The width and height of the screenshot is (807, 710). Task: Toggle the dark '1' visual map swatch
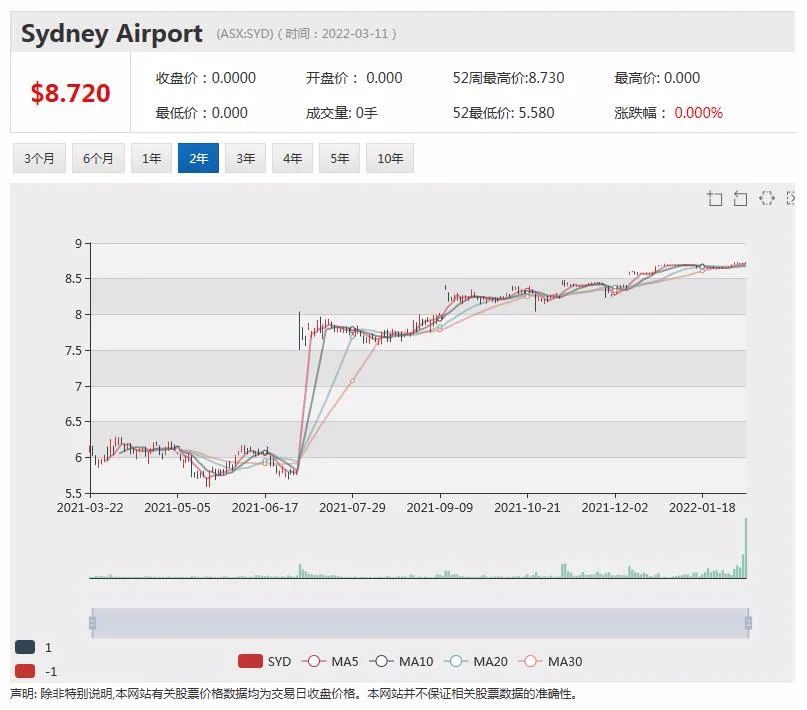click(25, 647)
